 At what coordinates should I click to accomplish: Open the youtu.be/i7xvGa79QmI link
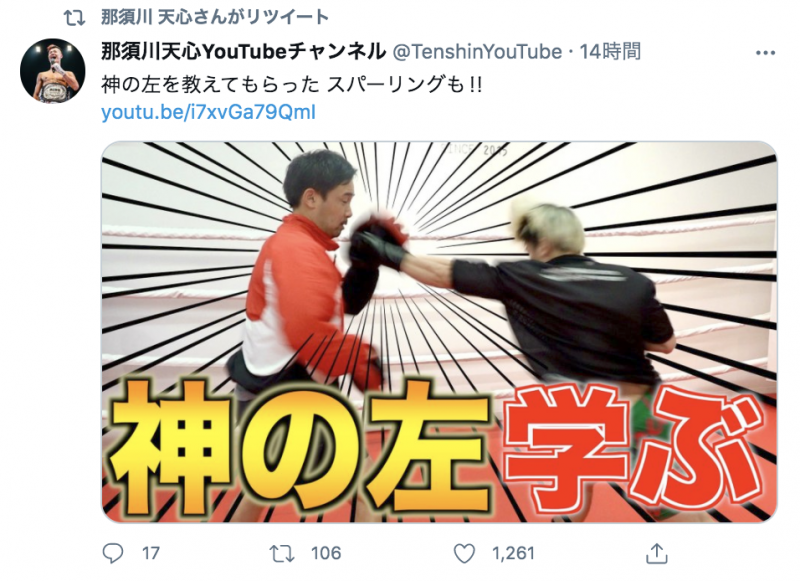(208, 112)
